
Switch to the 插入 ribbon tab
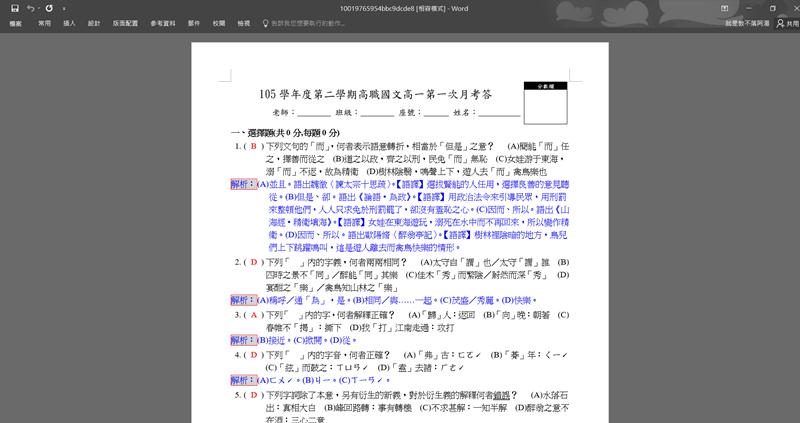pos(69,23)
